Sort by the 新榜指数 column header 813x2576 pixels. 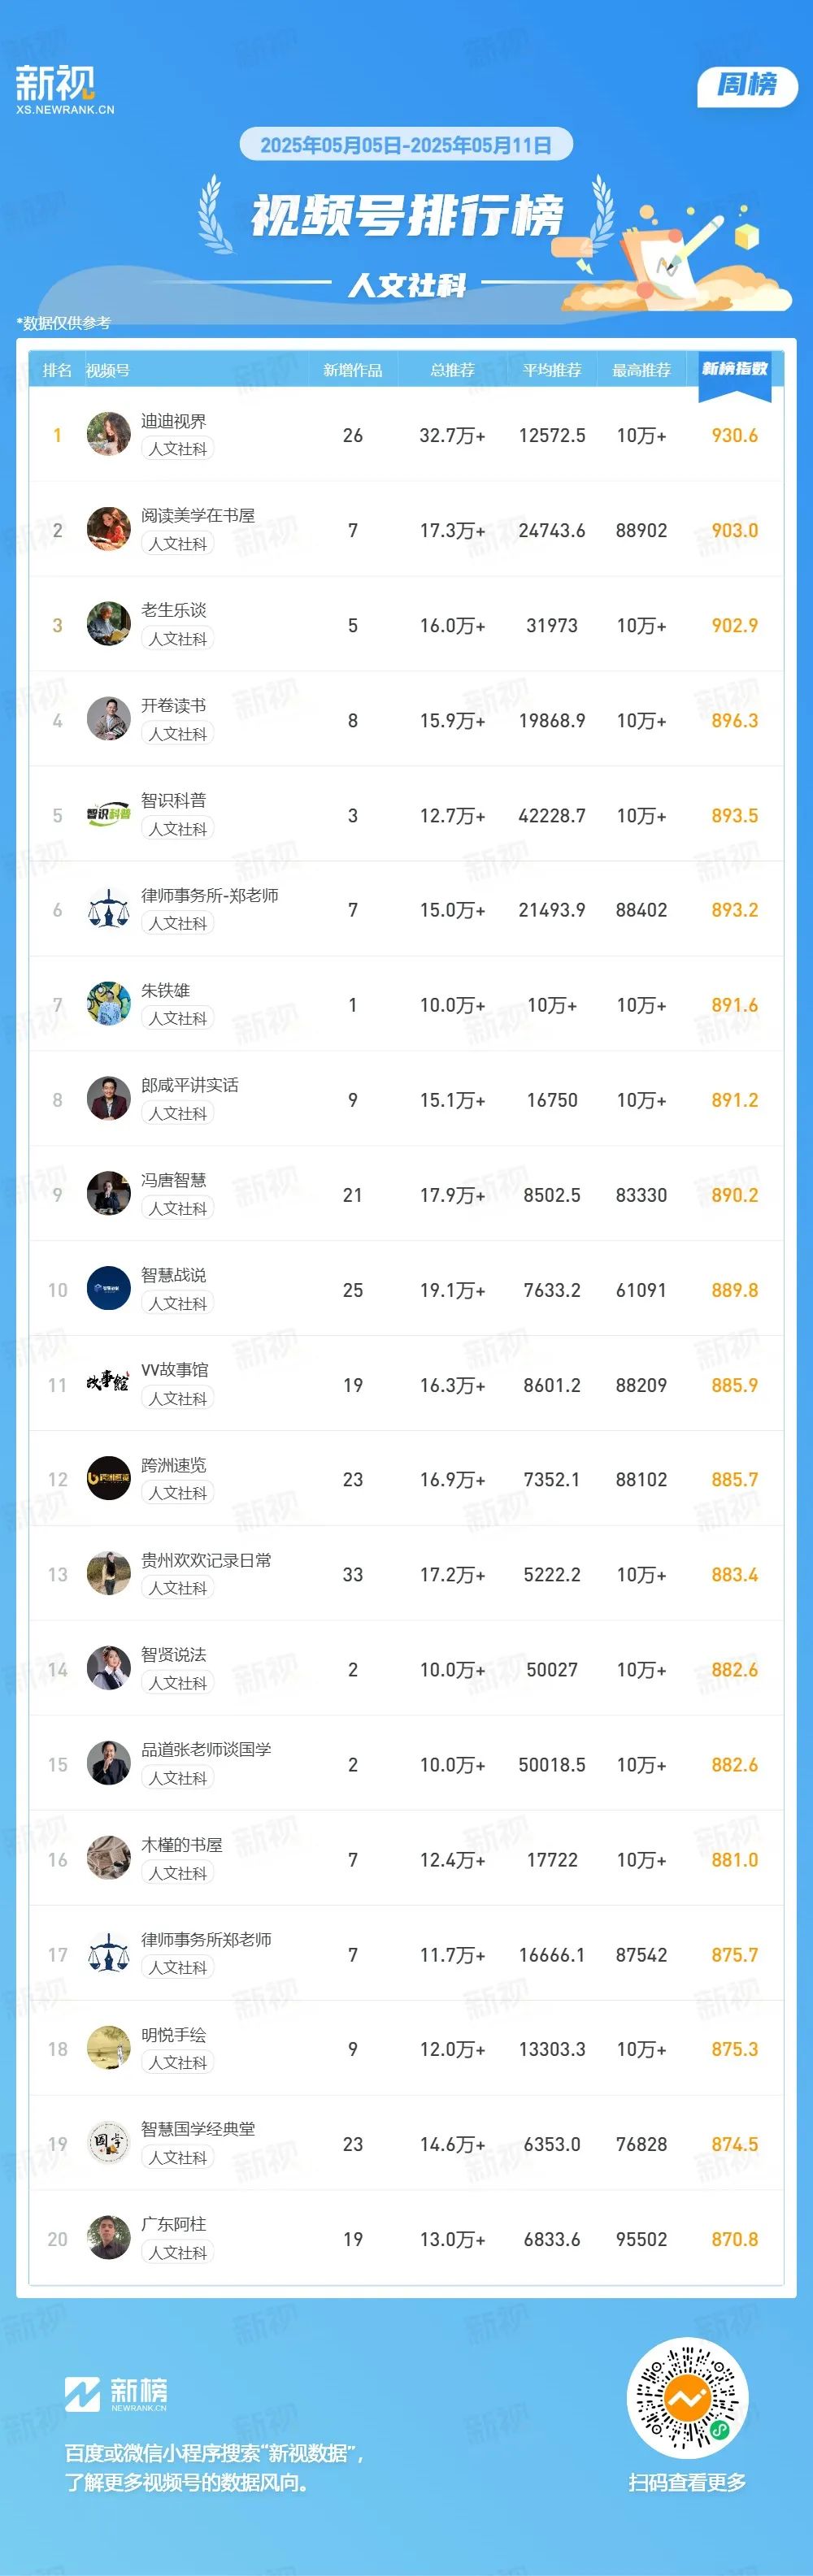point(734,369)
